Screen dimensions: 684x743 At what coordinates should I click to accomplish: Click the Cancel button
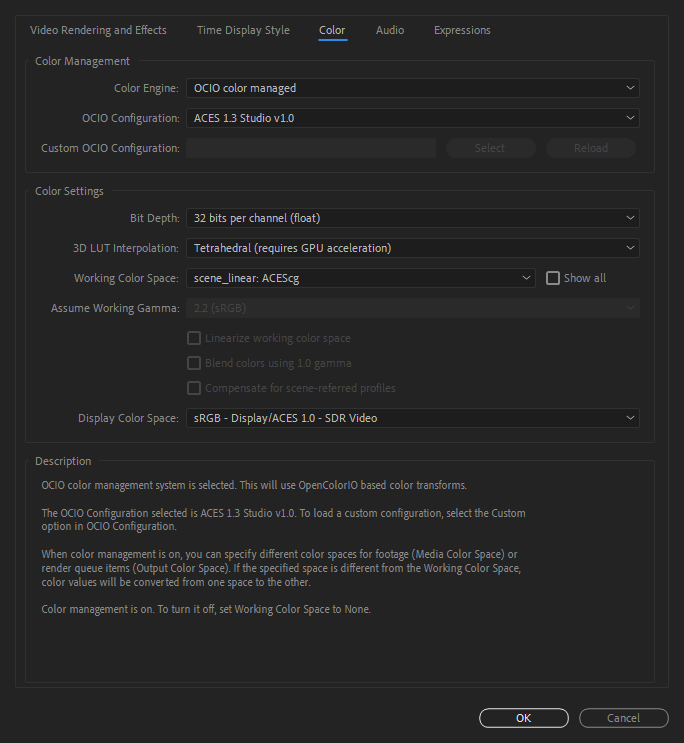pos(623,718)
